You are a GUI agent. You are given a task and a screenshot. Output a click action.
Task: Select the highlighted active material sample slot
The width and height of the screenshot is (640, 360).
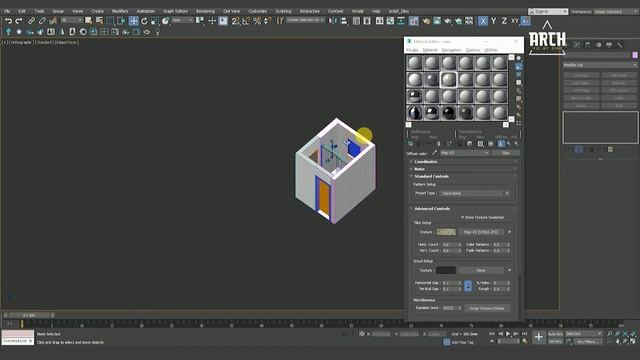point(449,80)
